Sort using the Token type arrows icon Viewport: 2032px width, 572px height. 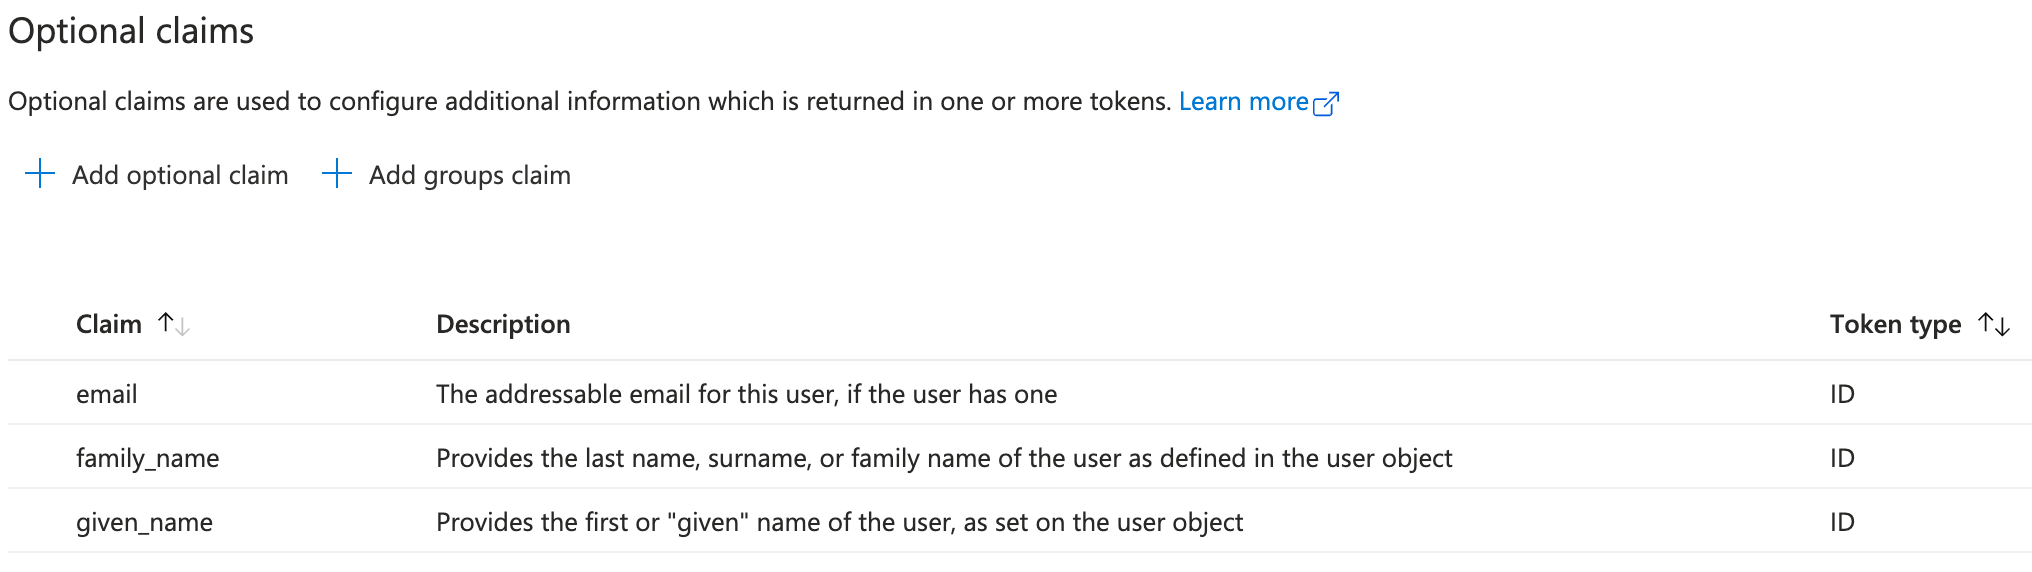(x=1994, y=324)
